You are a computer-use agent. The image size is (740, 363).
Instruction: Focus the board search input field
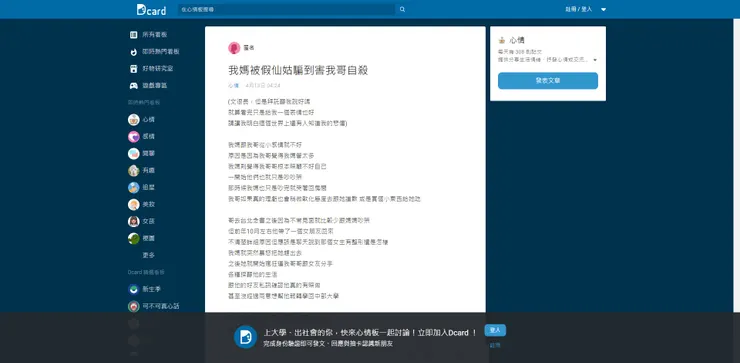click(286, 9)
